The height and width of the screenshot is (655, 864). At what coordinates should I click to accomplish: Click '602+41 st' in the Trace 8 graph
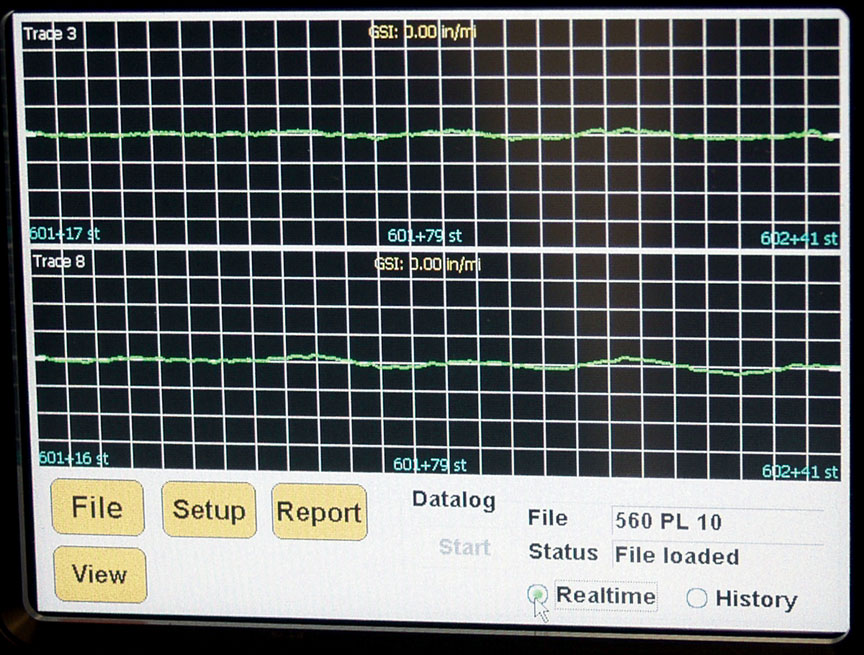(800, 472)
